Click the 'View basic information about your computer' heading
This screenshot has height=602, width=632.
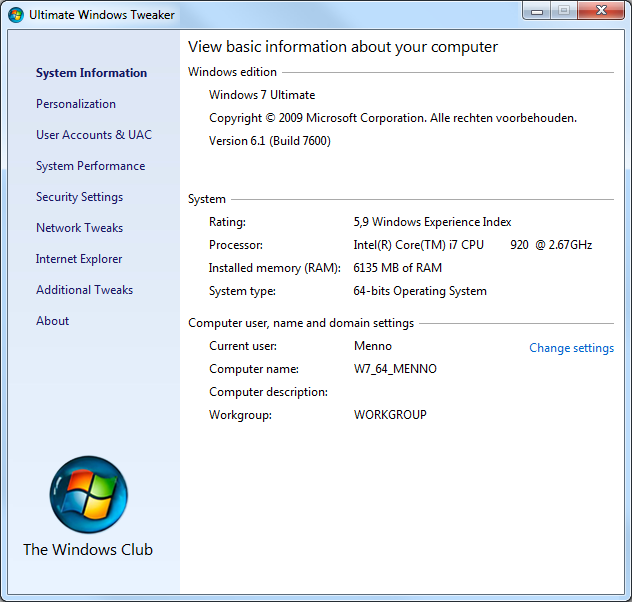[343, 47]
